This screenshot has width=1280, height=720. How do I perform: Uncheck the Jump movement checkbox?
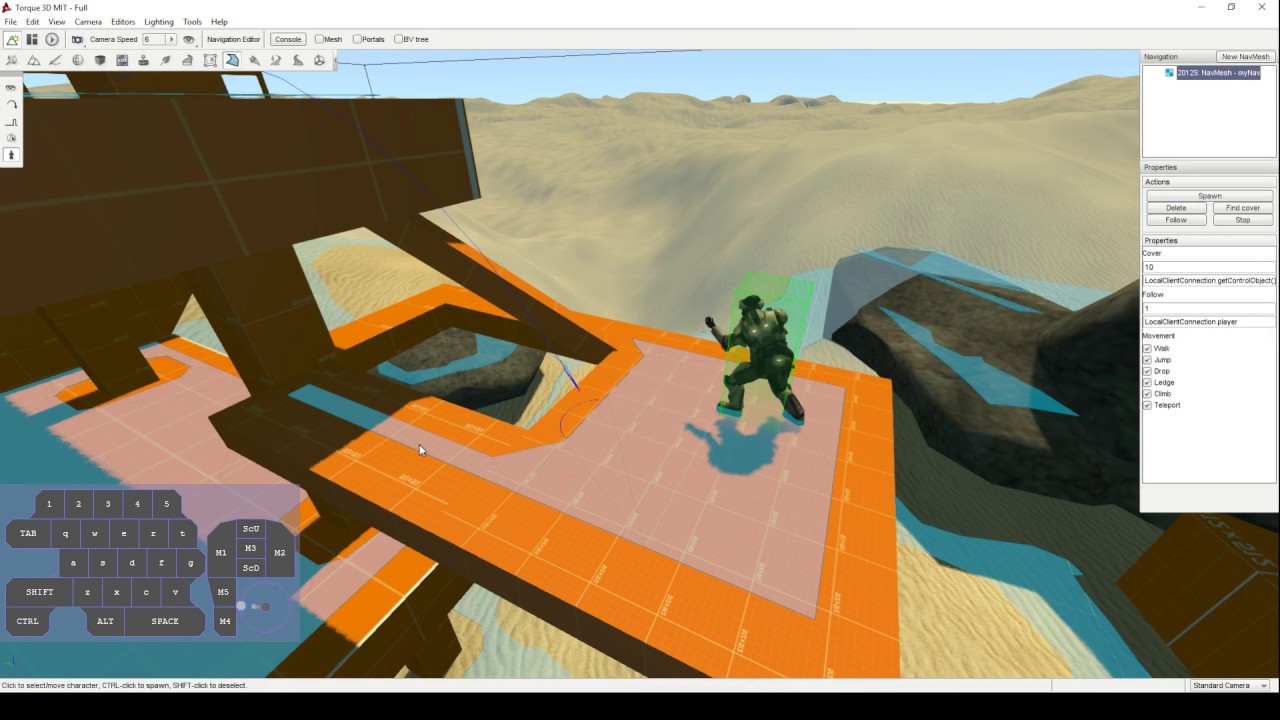(1147, 360)
